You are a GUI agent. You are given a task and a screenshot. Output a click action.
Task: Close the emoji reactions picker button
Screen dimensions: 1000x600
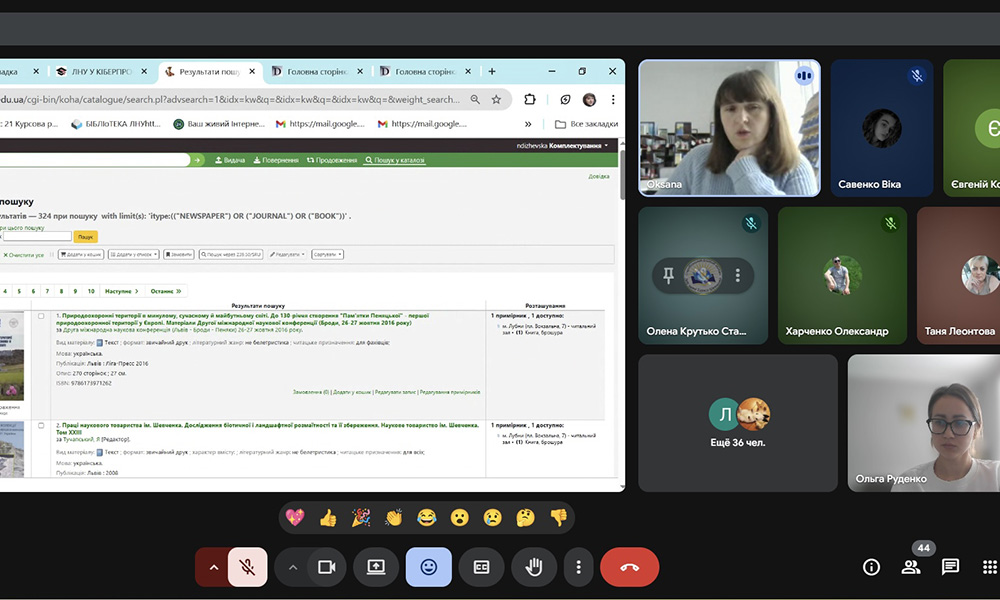428,567
